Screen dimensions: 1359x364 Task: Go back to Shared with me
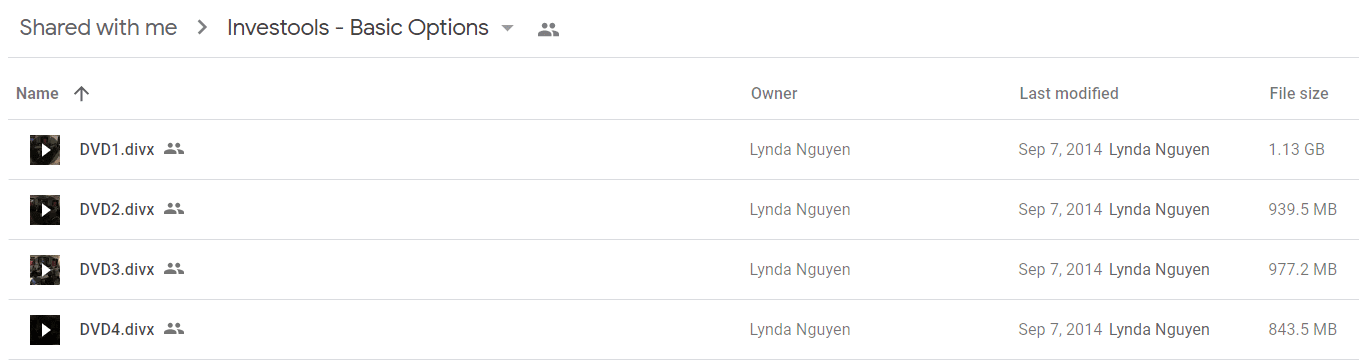pos(98,28)
